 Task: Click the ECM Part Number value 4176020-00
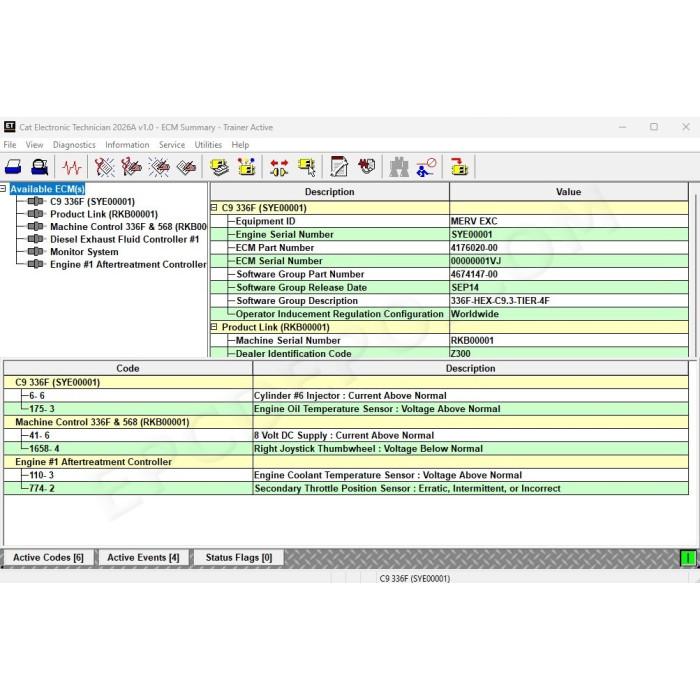474,247
